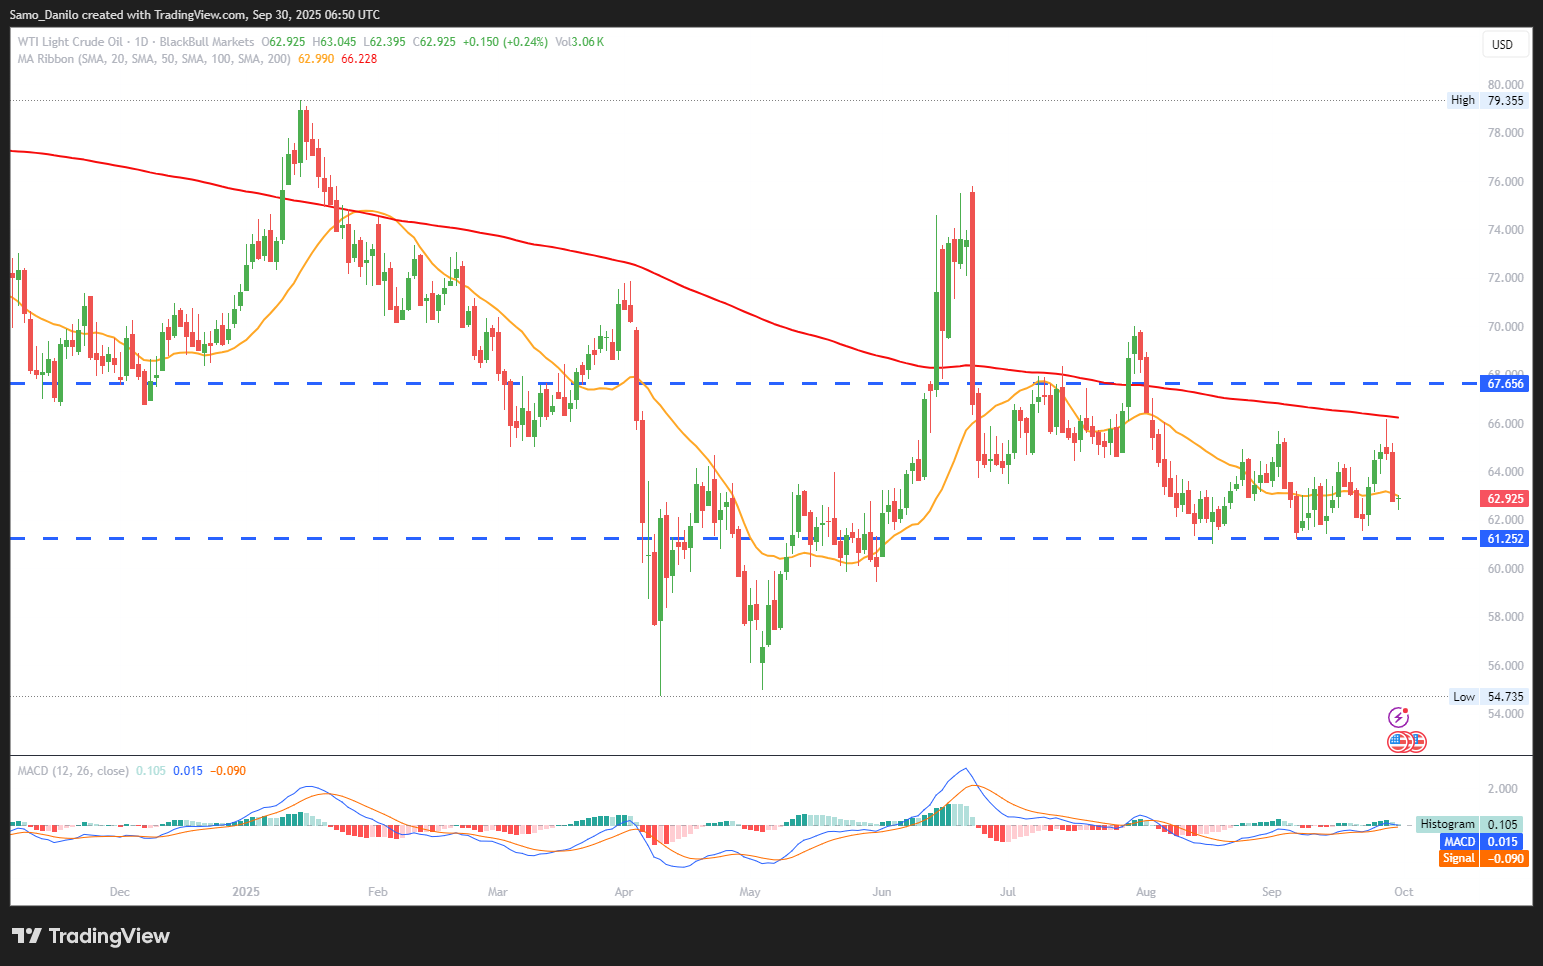Click the Oct label on the time axis

(1403, 892)
